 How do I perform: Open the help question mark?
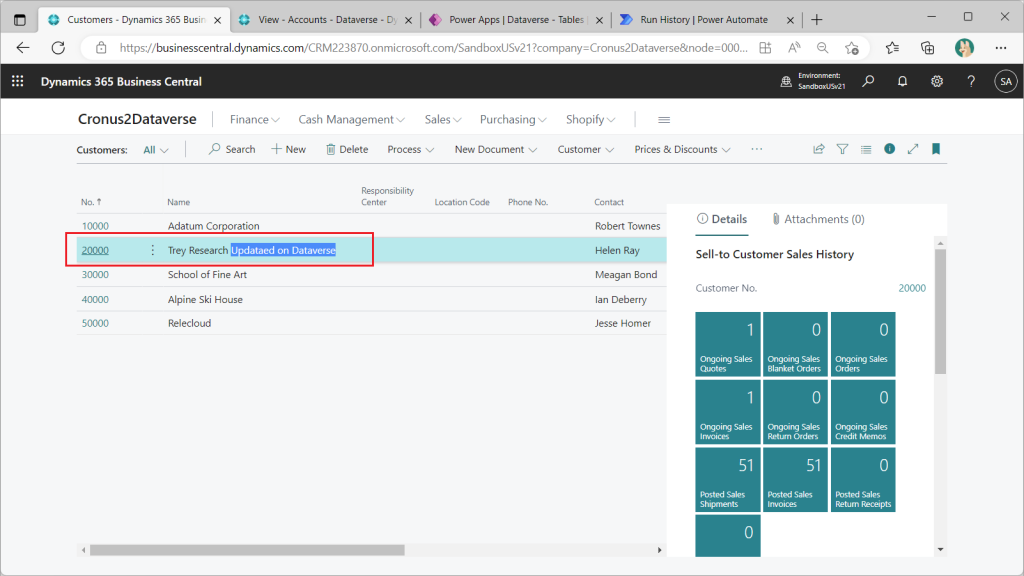[971, 81]
